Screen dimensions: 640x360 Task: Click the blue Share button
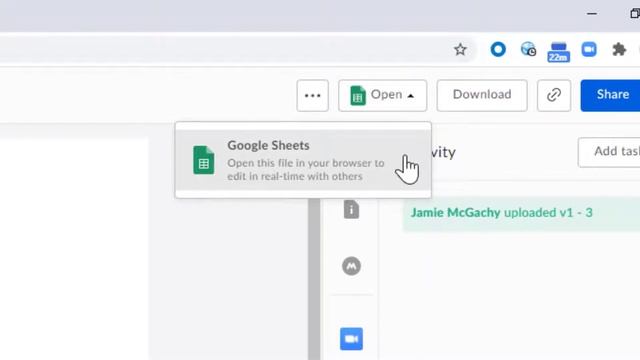(611, 96)
